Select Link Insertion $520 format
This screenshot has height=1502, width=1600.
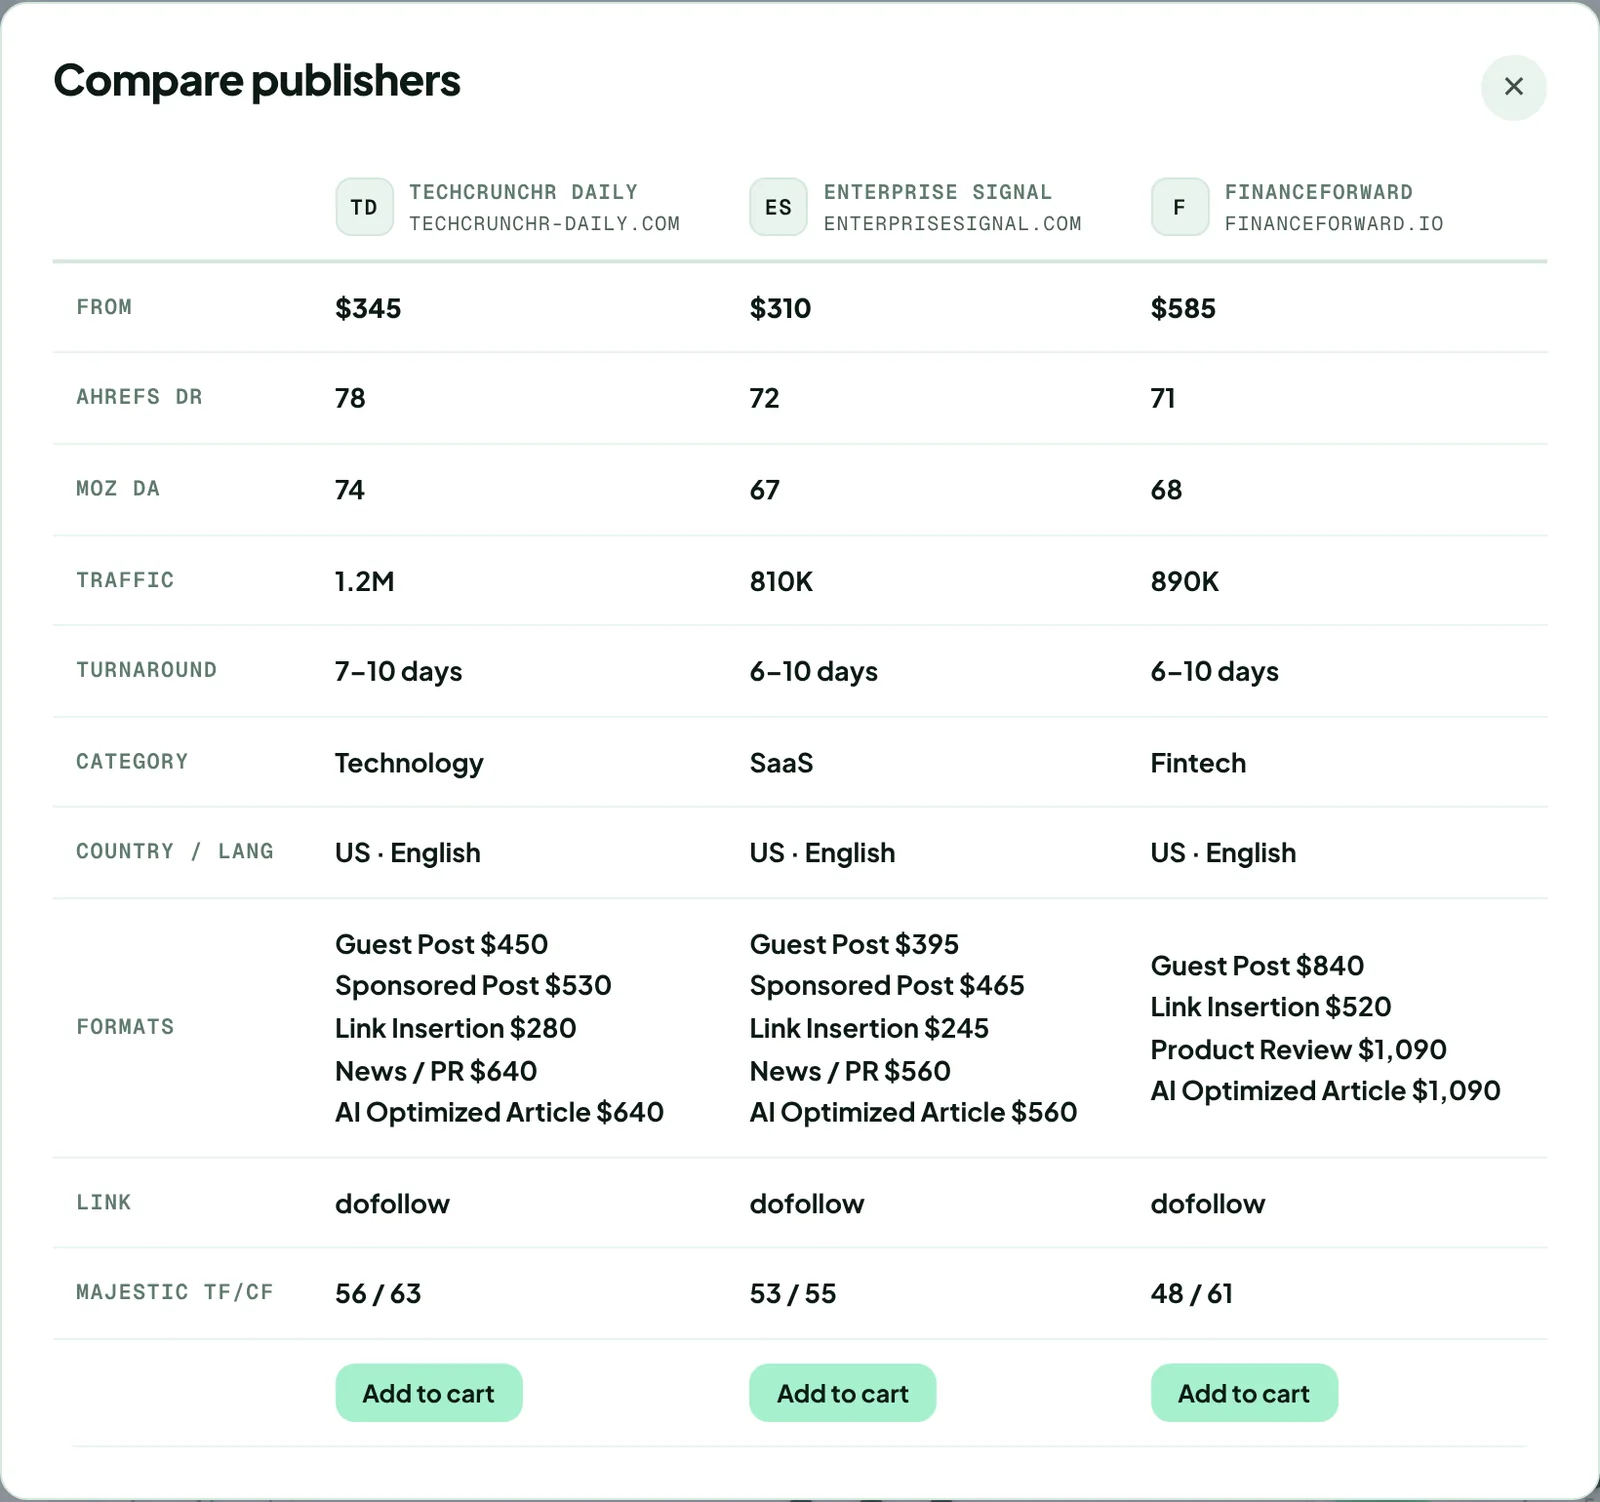(x=1271, y=1007)
